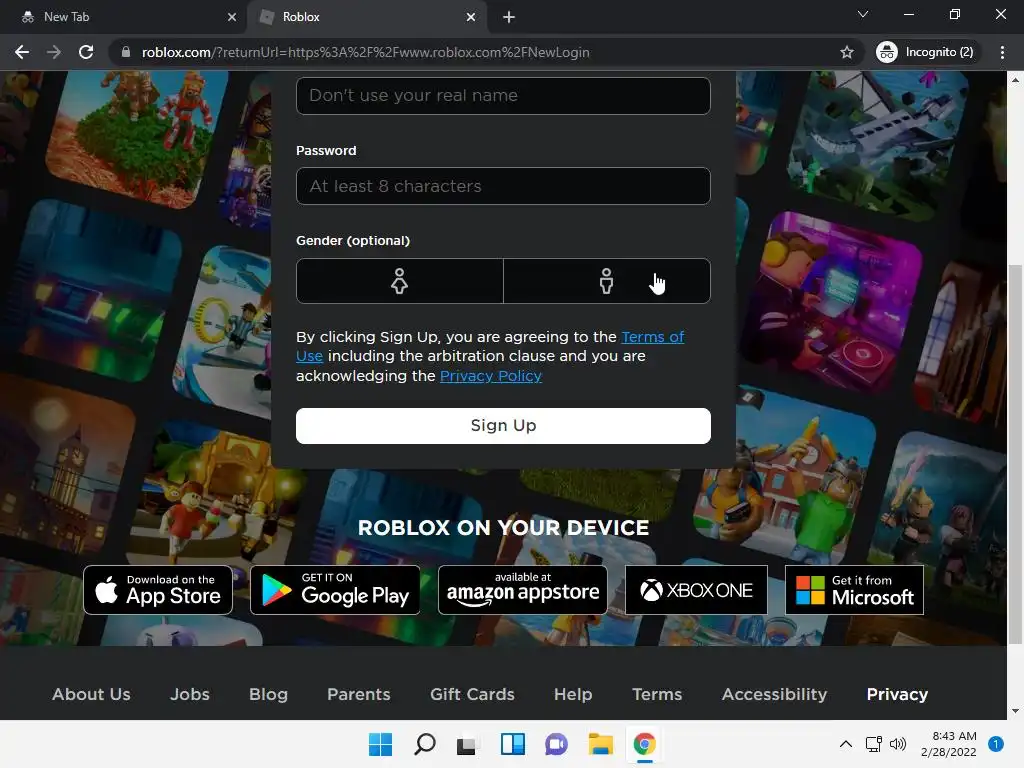Reload the page with the refresh icon
The width and height of the screenshot is (1024, 768).
86,52
